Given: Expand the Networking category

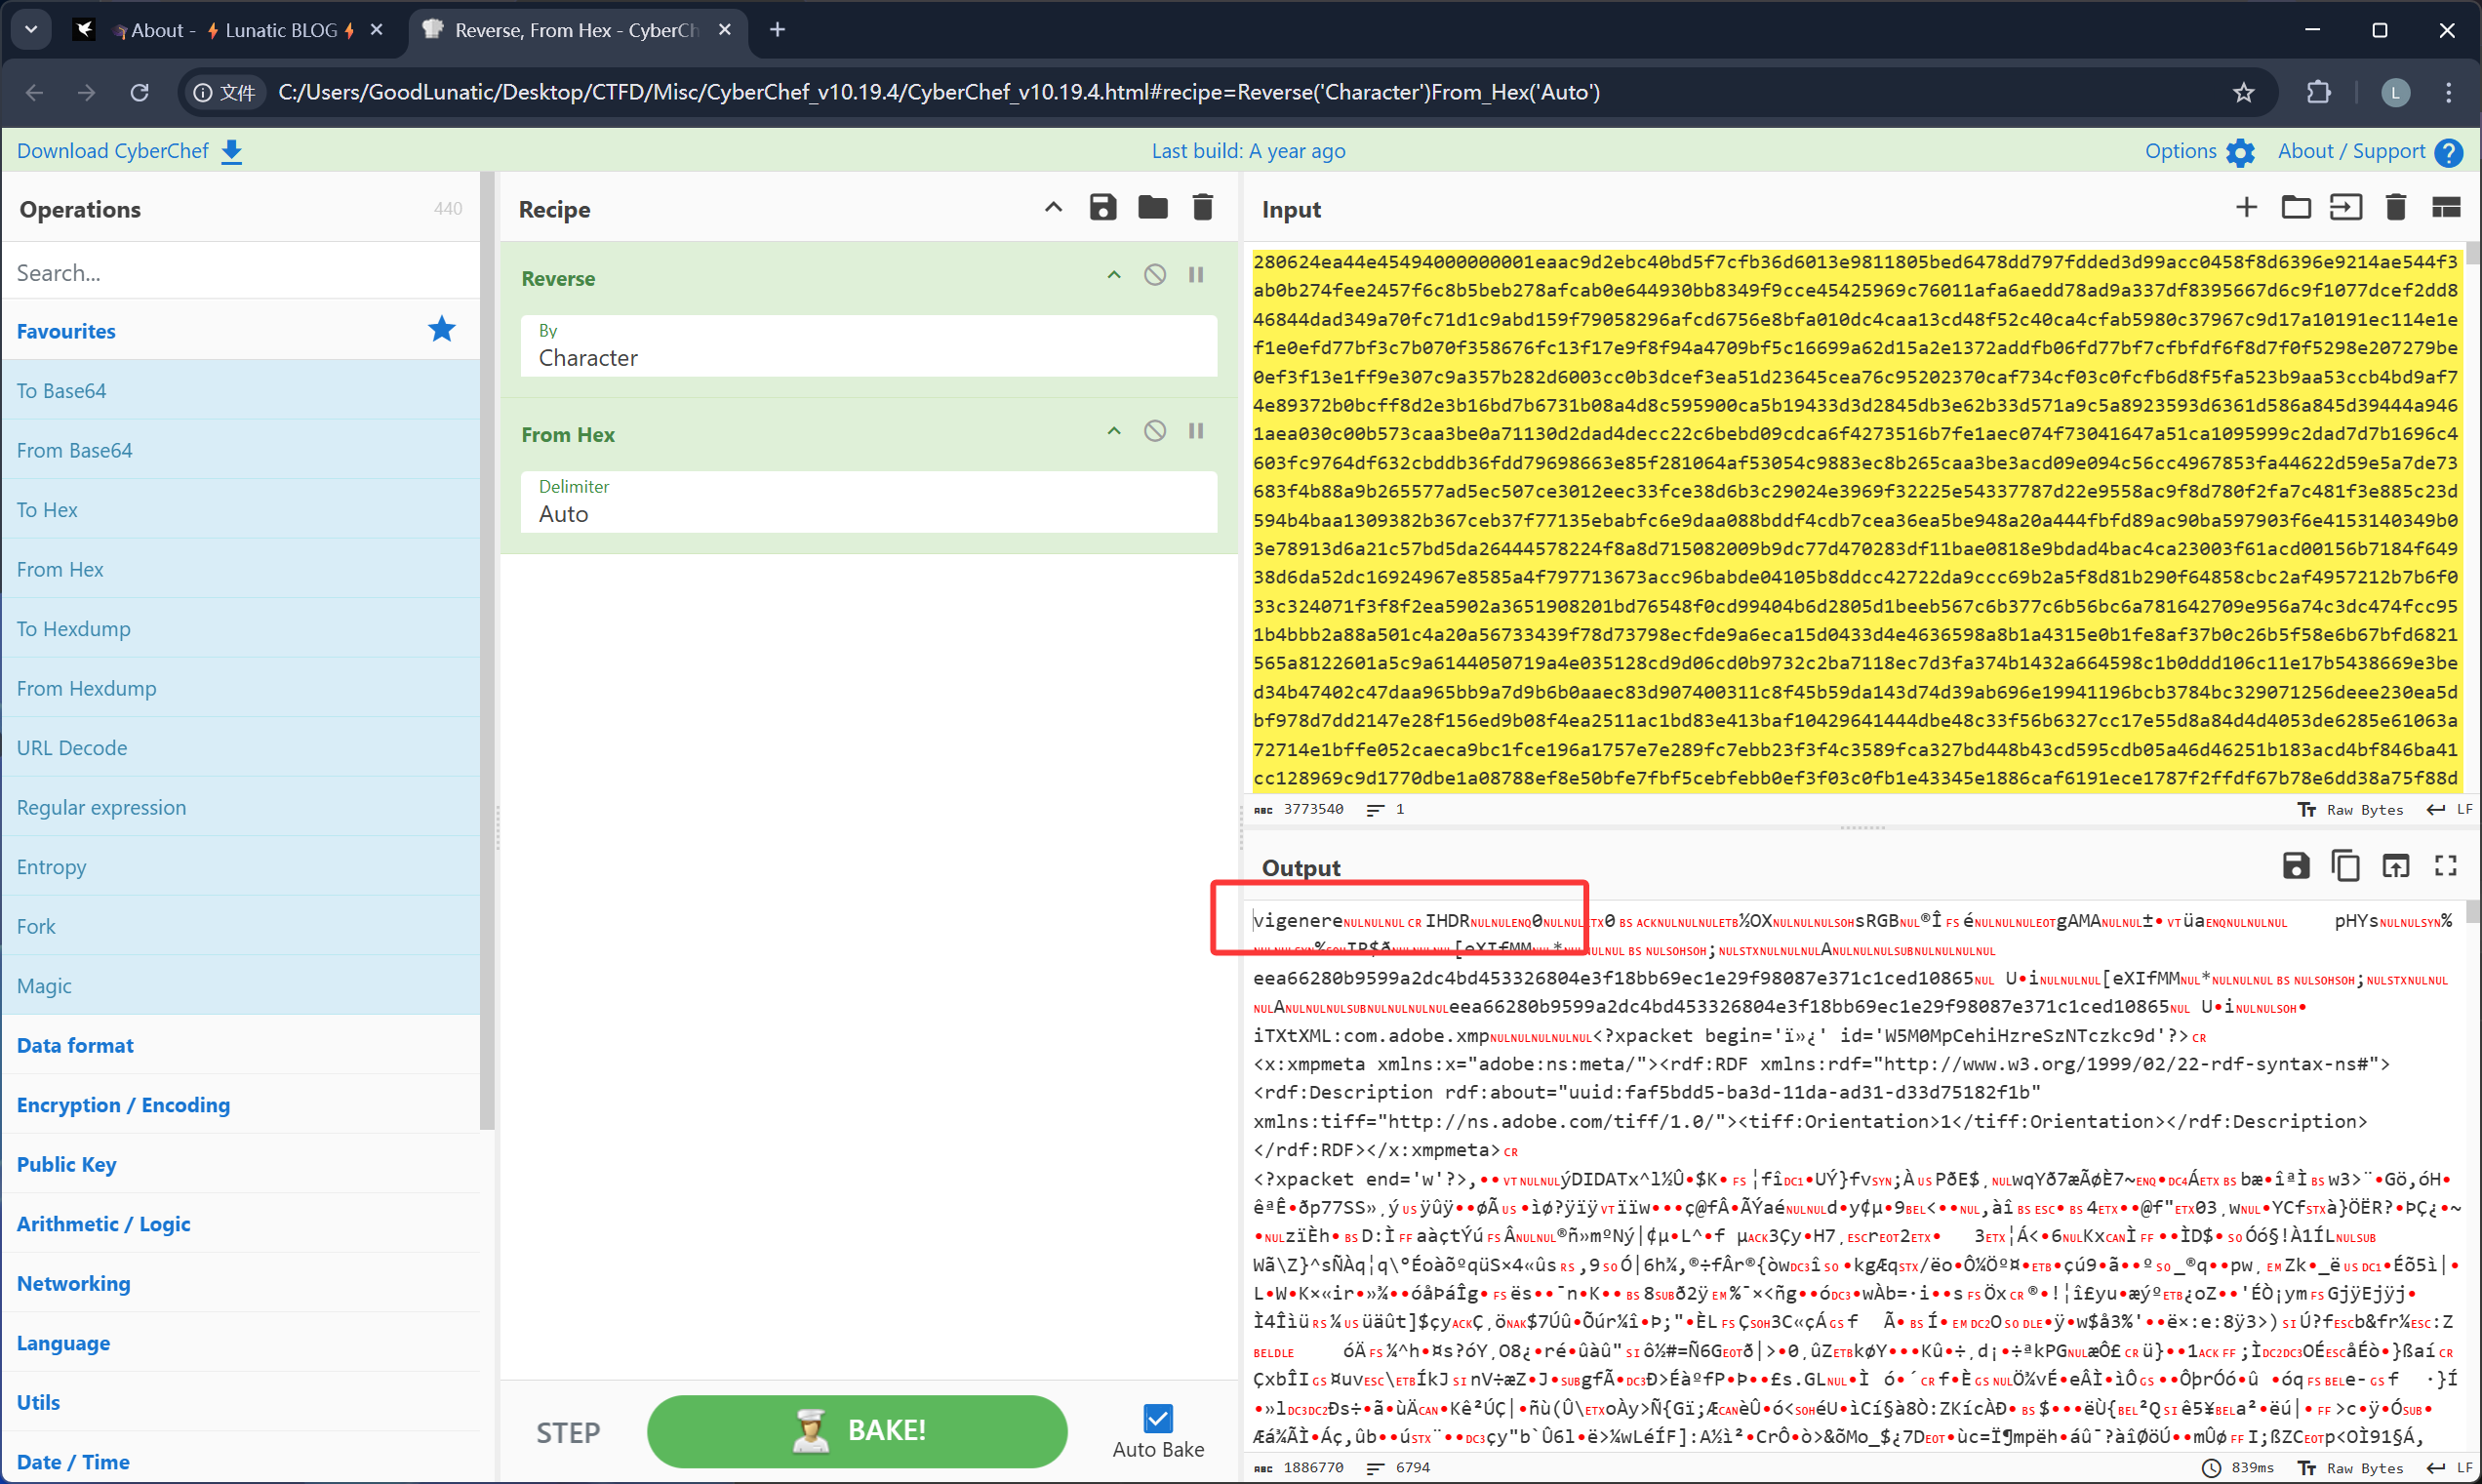Looking at the screenshot, I should pyautogui.click(x=240, y=1283).
